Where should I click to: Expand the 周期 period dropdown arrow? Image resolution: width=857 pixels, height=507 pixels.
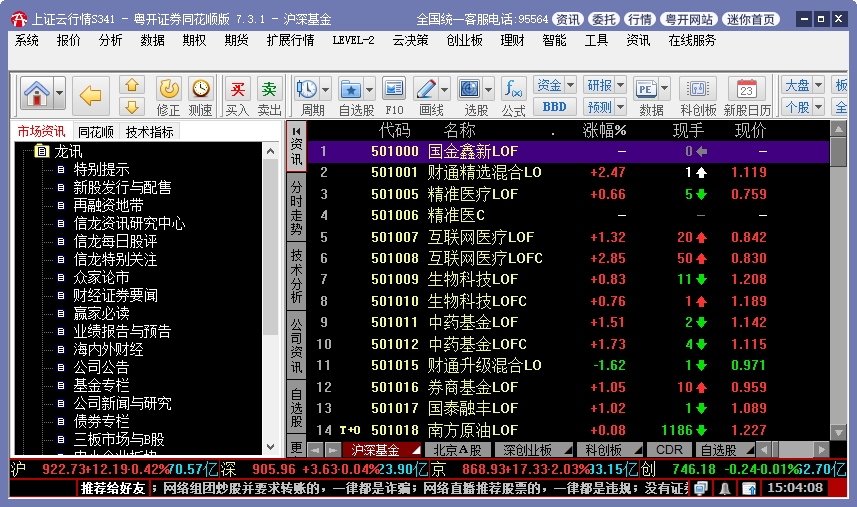point(326,89)
